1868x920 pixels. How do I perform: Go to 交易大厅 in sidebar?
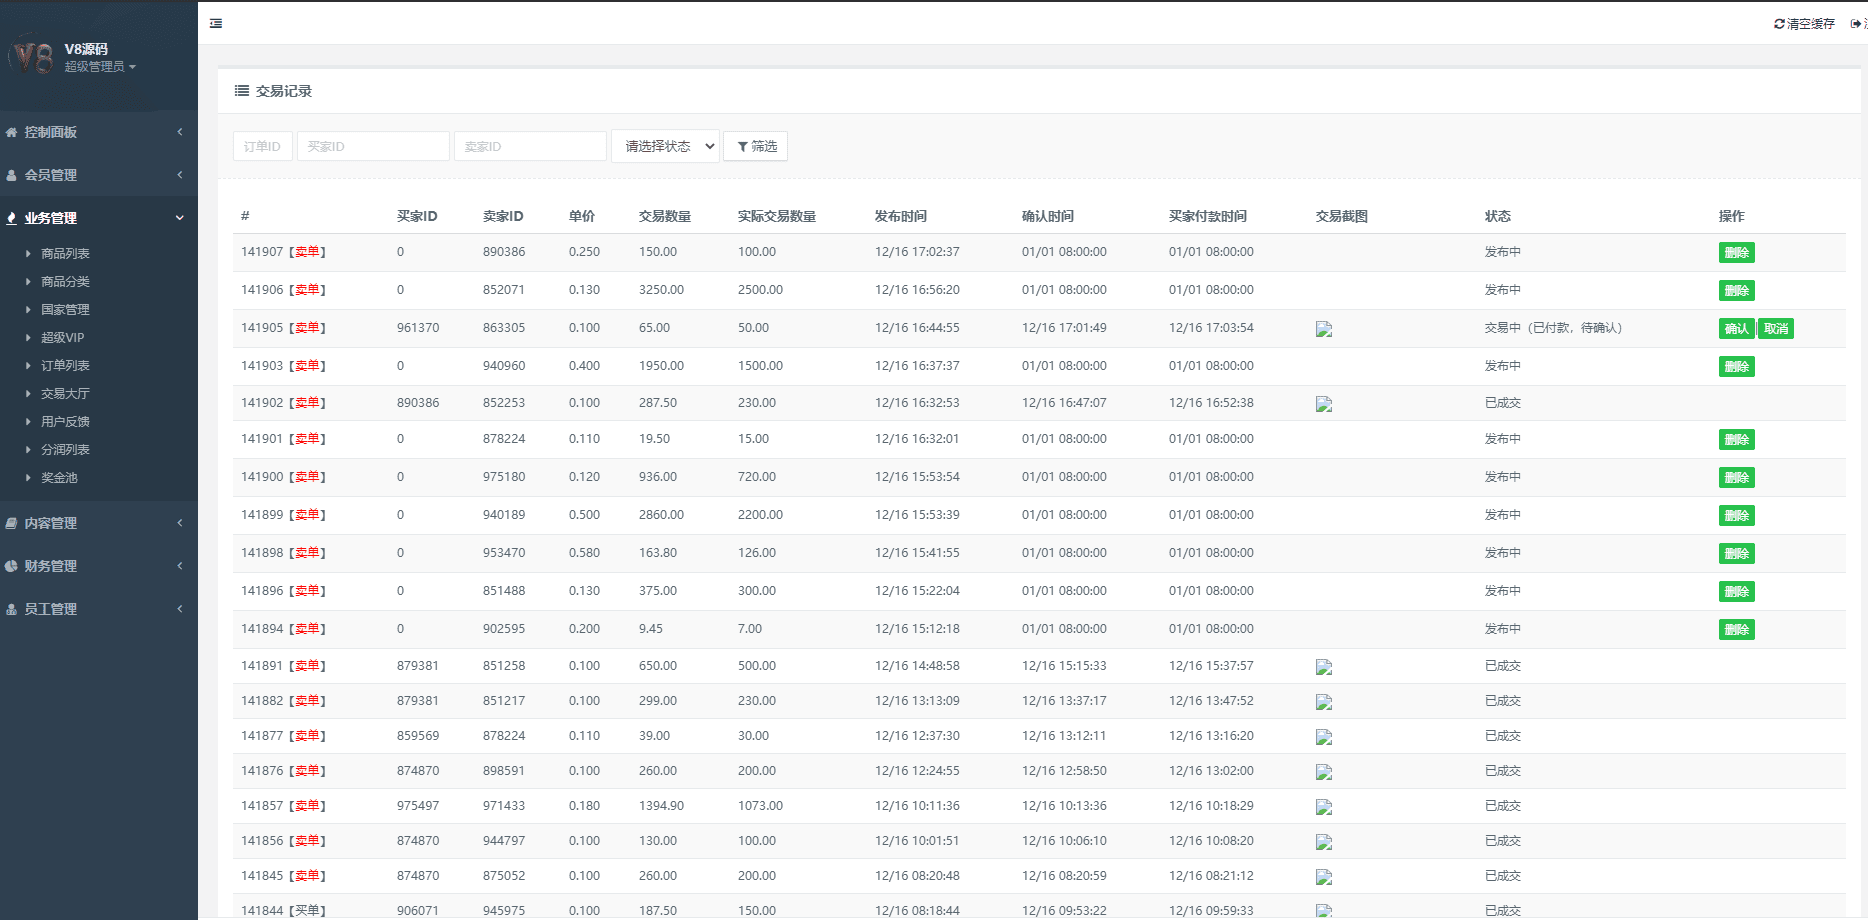(x=65, y=394)
